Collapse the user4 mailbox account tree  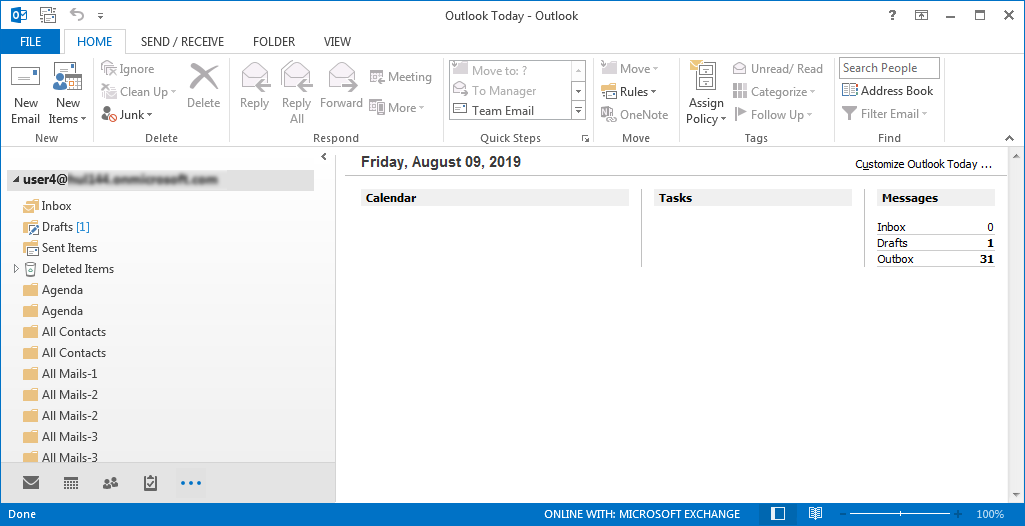pos(16,180)
